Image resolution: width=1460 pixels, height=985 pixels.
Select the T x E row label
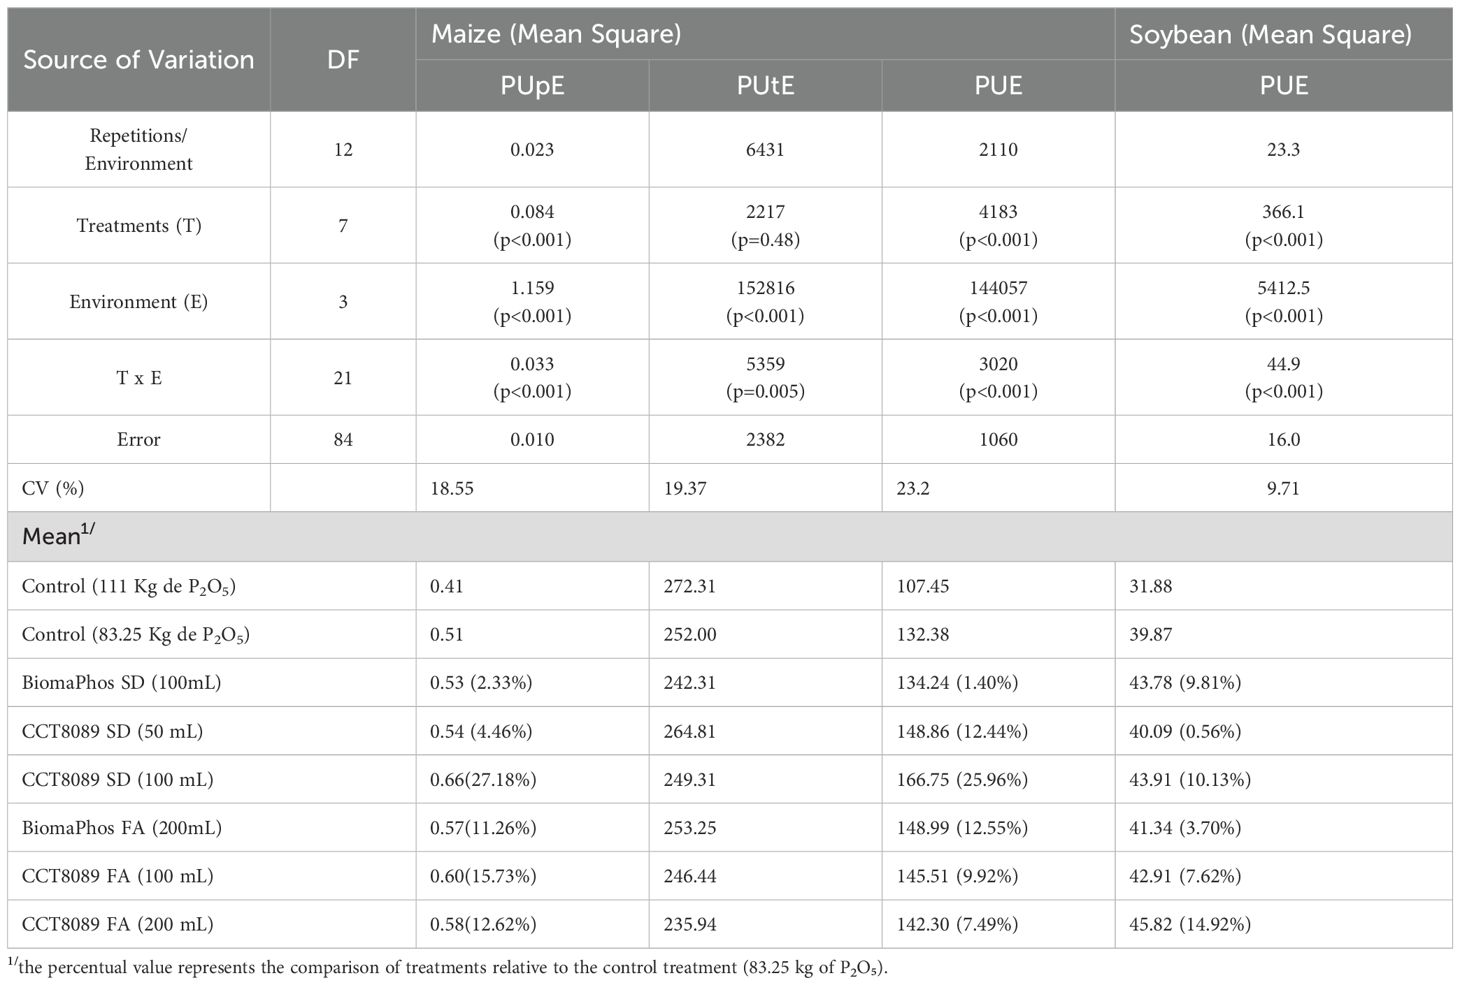pos(138,377)
